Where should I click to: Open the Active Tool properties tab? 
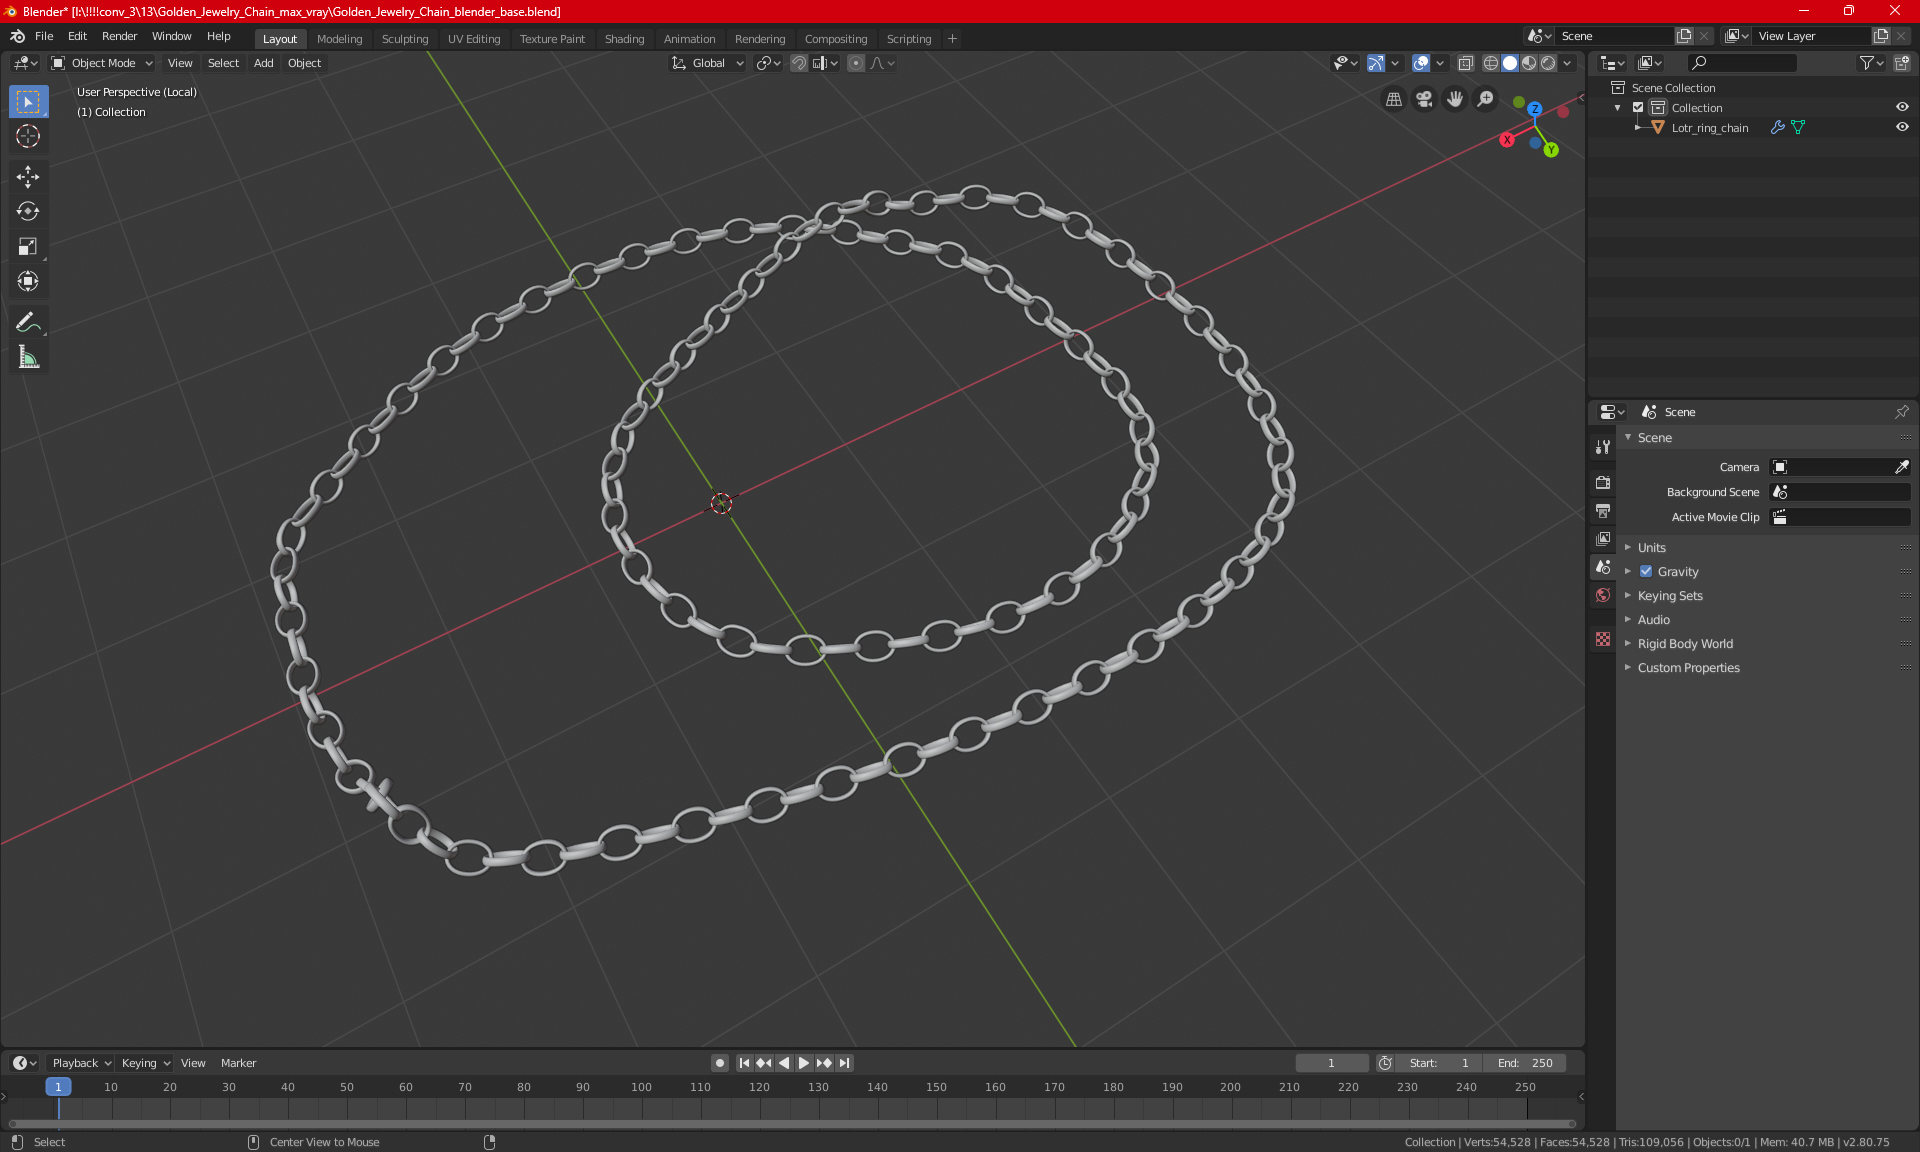1603,447
